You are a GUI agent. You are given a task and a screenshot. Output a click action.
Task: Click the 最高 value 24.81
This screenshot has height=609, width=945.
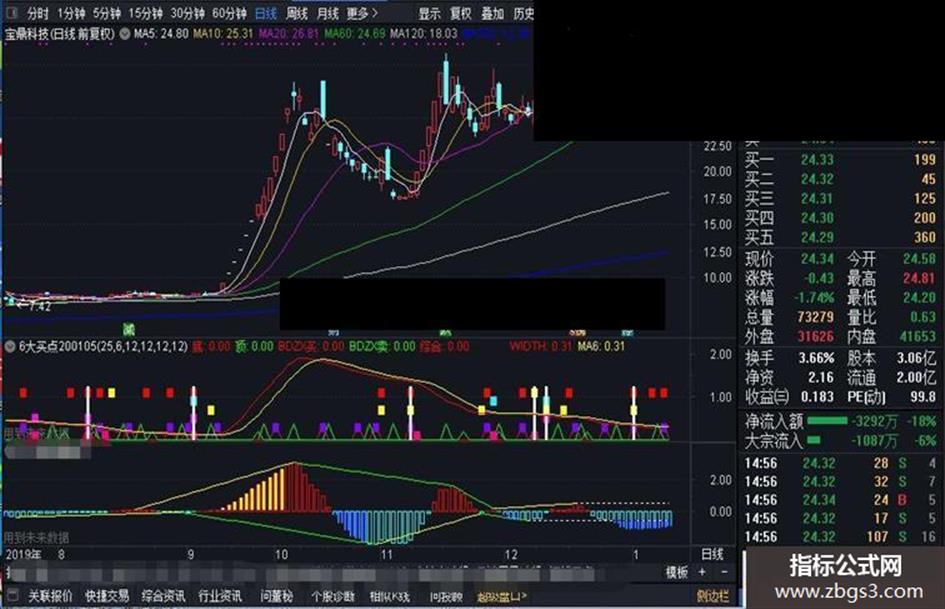pyautogui.click(x=919, y=278)
